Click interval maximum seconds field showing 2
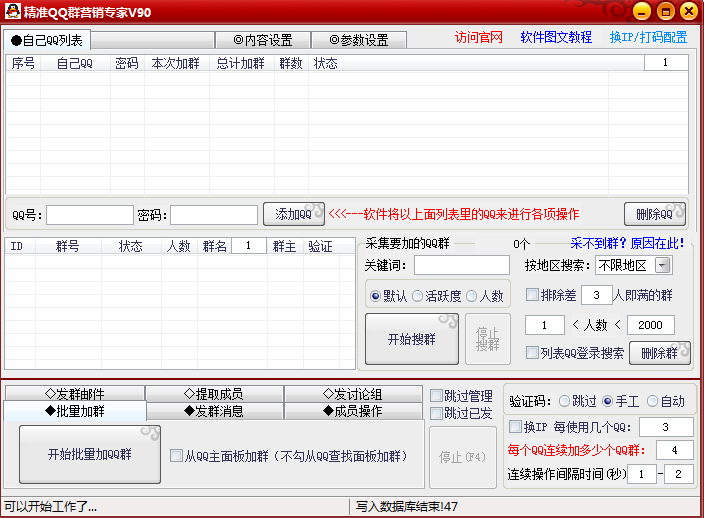704x518 pixels. (x=678, y=474)
